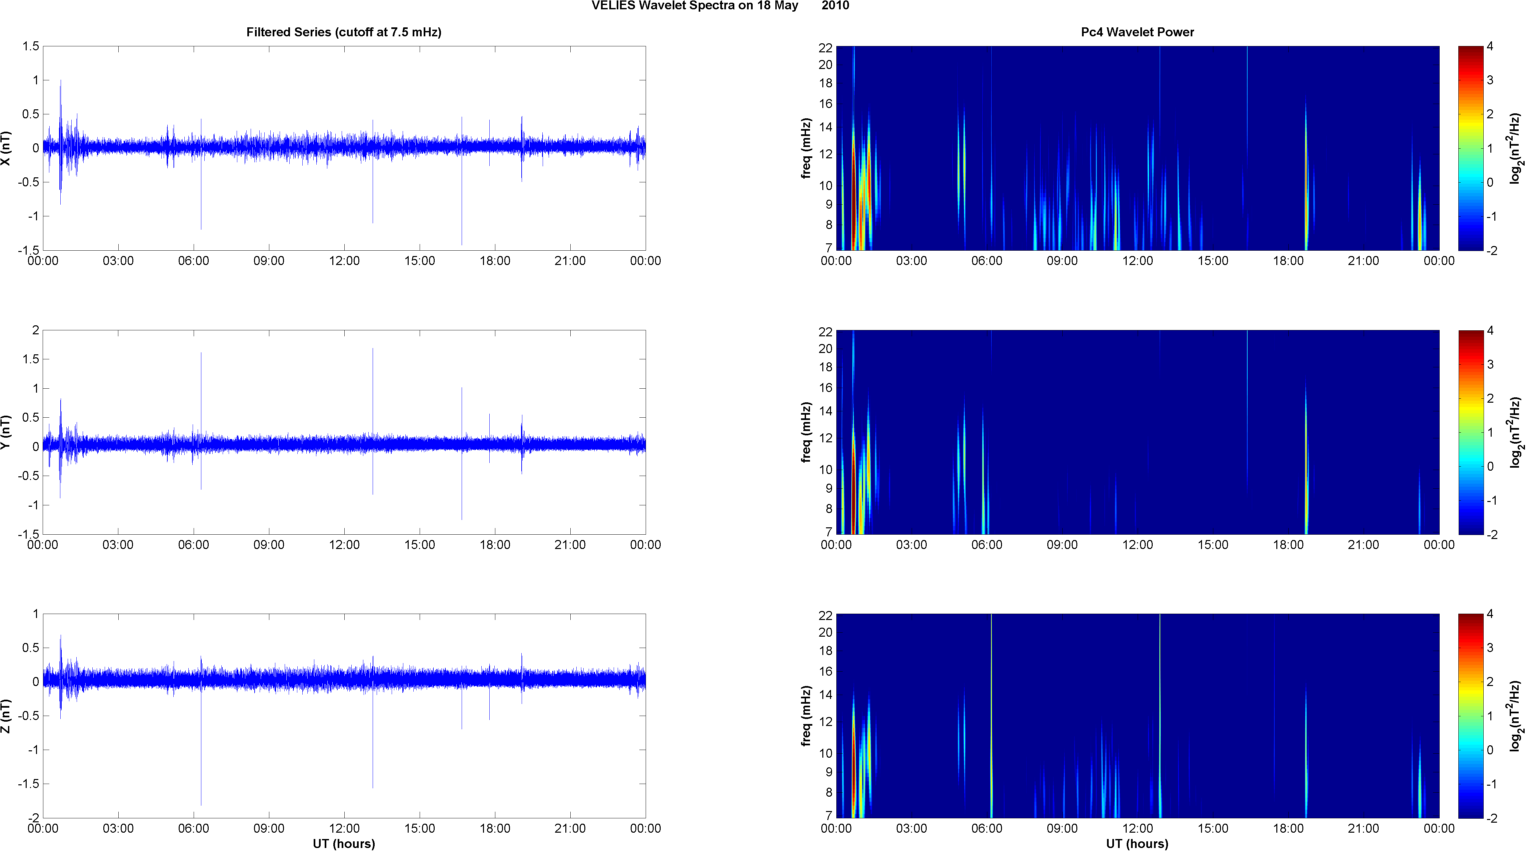Click the VELIES Wavelet Spectra figure title

(720, 6)
